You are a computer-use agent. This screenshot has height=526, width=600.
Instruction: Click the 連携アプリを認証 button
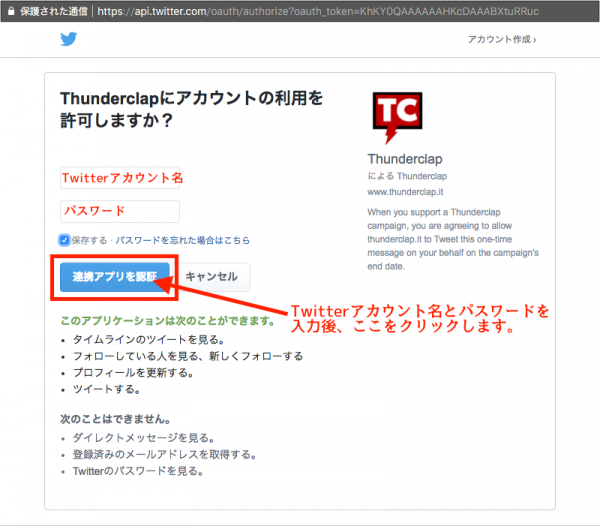point(115,277)
